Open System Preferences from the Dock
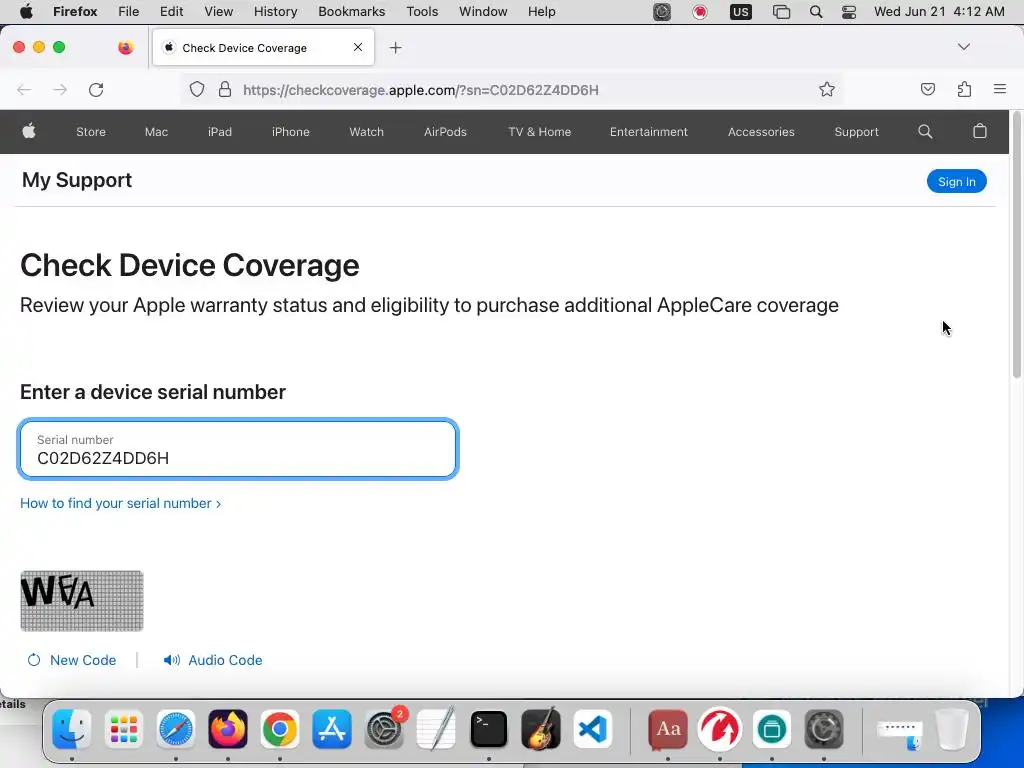Image resolution: width=1024 pixels, height=768 pixels. 384,729
